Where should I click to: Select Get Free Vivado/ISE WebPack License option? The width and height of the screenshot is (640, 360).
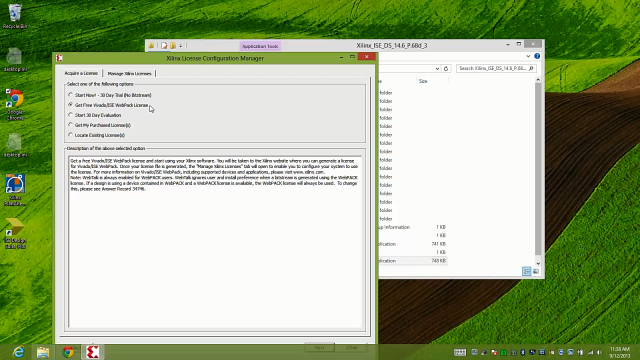click(109, 105)
